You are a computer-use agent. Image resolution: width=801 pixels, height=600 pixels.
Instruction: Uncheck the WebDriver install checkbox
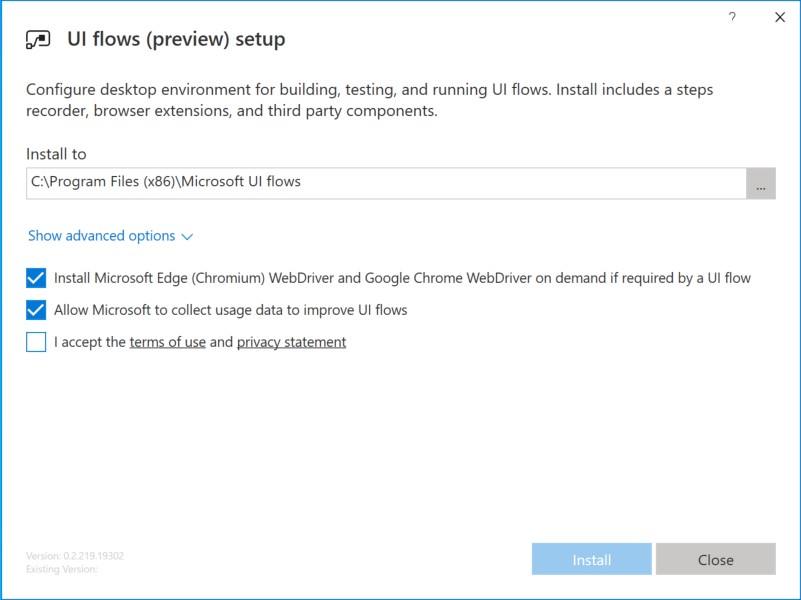[37, 278]
